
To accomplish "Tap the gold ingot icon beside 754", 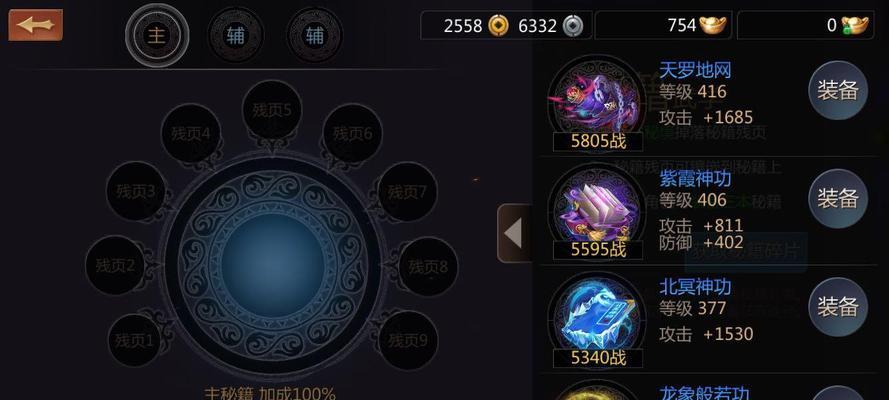I will coord(713,25).
